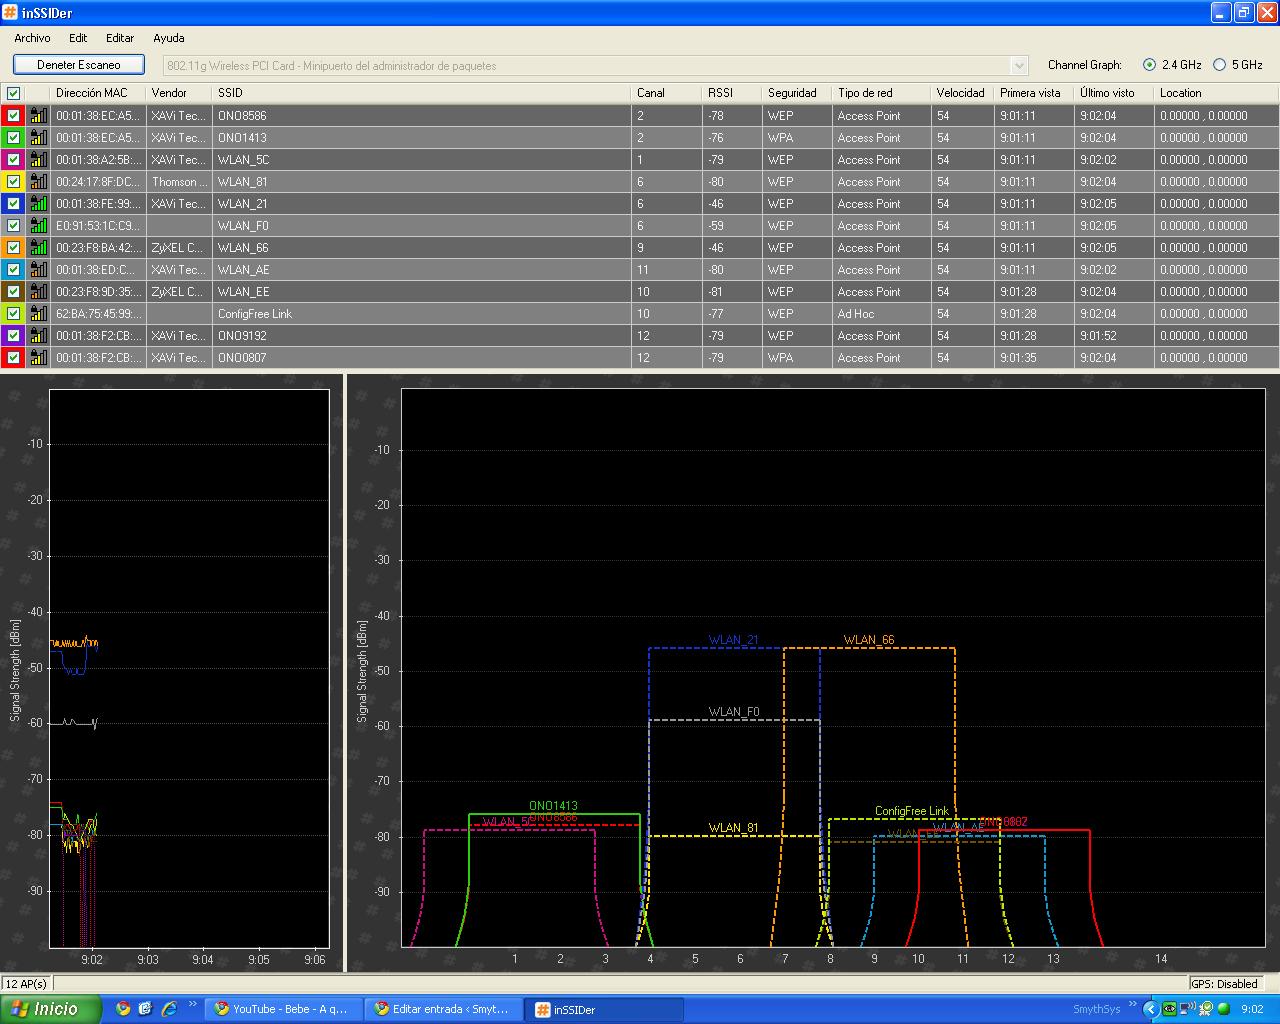Click the inSSIDer title bar app icon
Image resolution: width=1280 pixels, height=1024 pixels.
point(11,13)
